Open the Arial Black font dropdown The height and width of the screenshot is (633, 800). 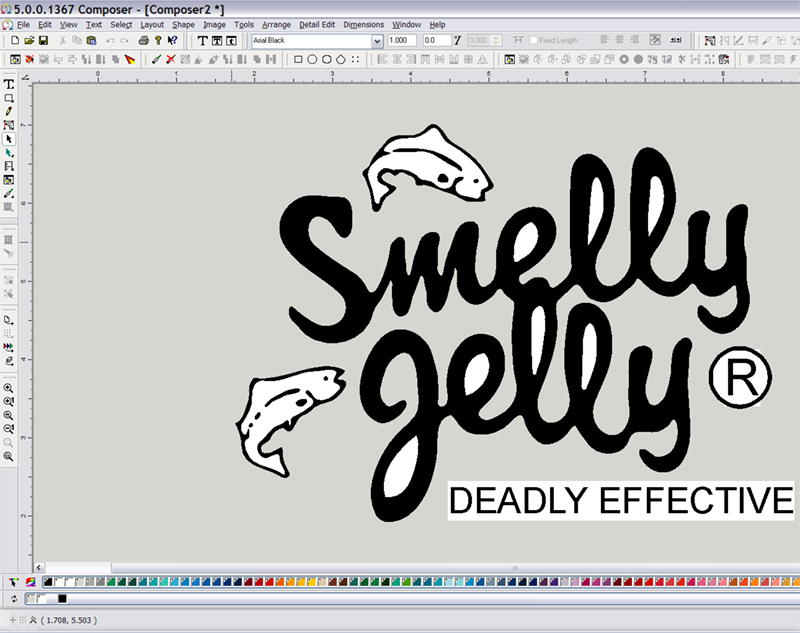[377, 41]
